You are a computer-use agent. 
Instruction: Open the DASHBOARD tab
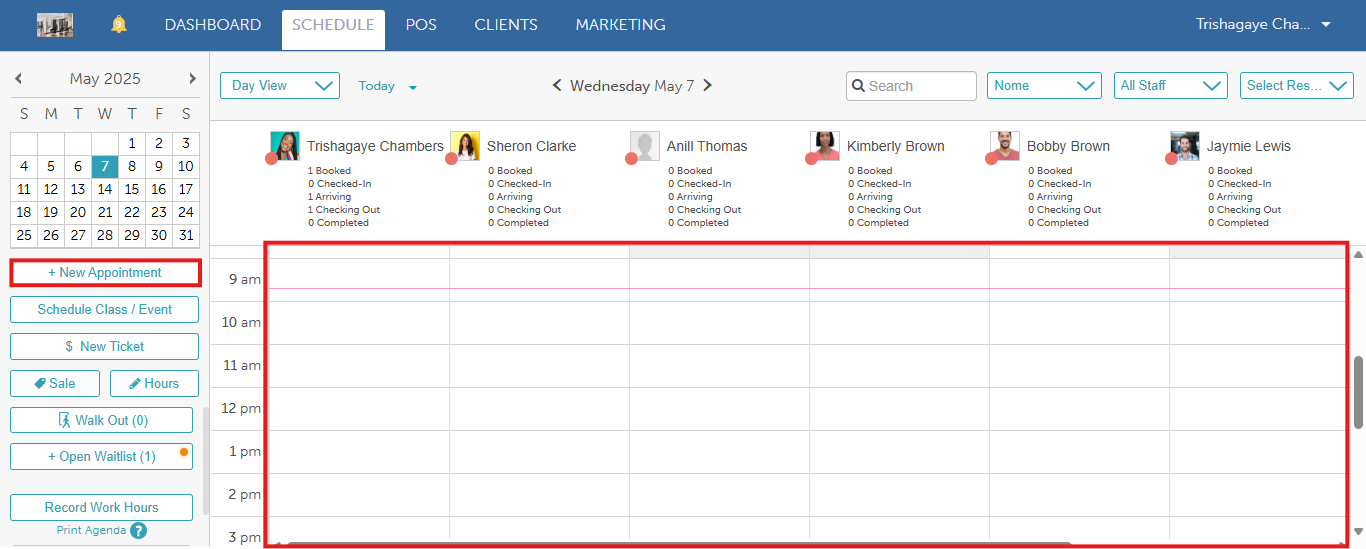pos(213,25)
